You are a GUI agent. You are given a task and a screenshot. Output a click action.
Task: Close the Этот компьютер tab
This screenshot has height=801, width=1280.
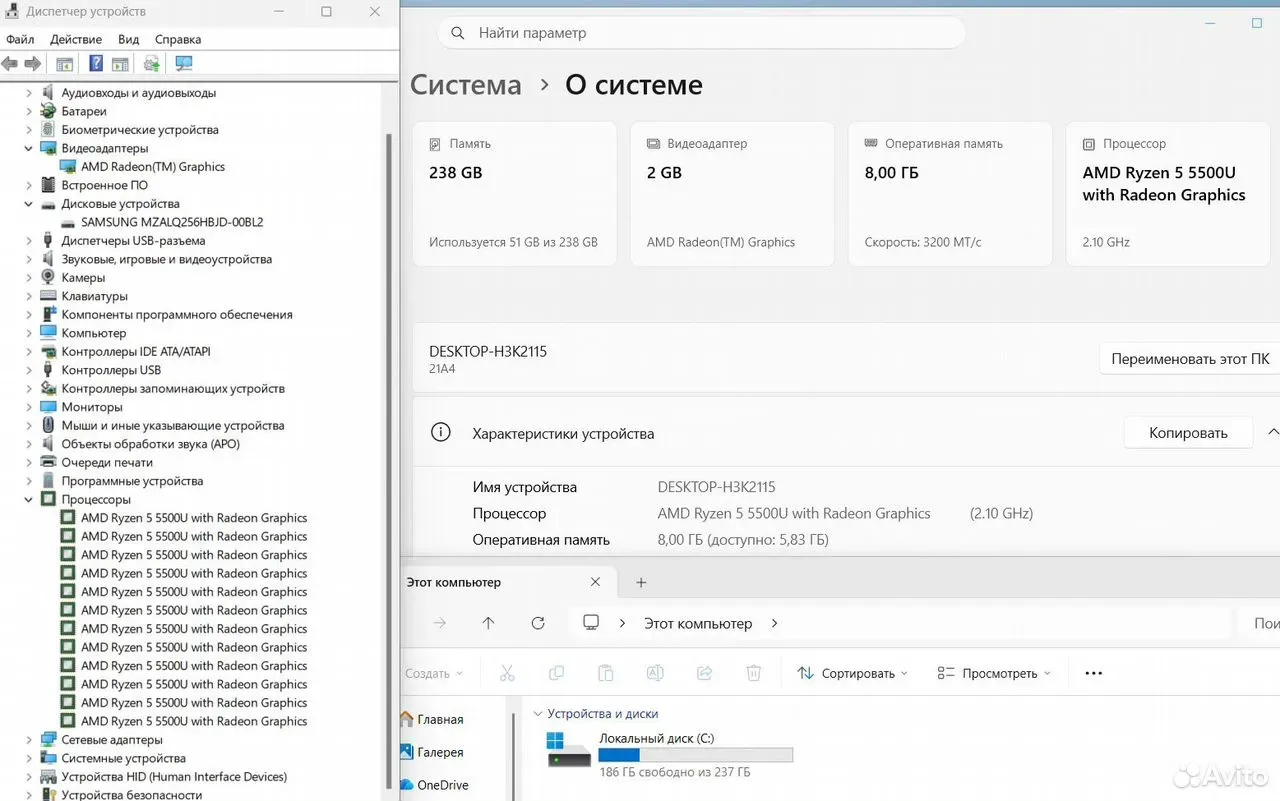(596, 582)
